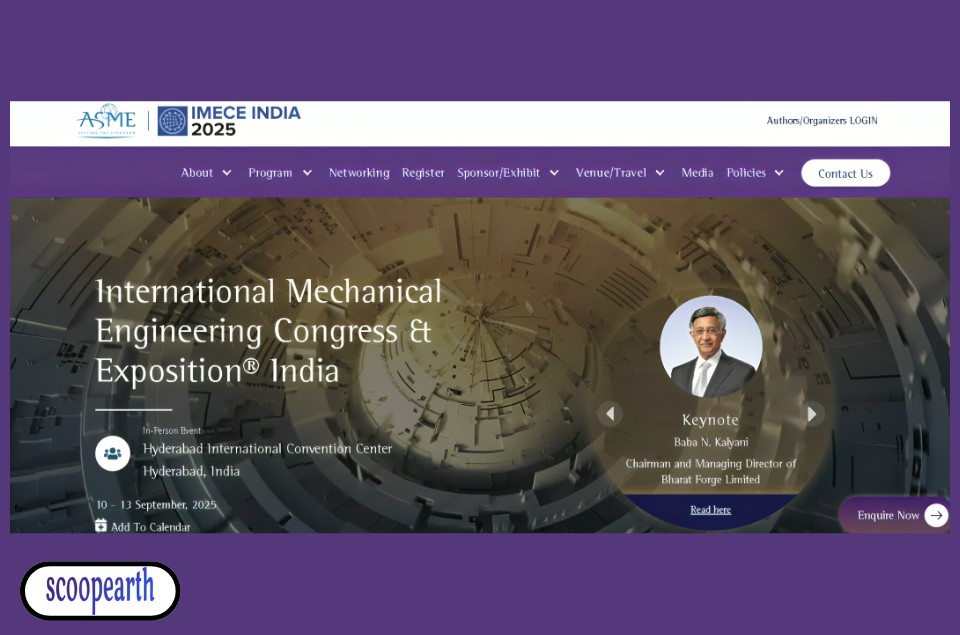Expand the Venue/Travel dropdown chevron

pos(660,173)
